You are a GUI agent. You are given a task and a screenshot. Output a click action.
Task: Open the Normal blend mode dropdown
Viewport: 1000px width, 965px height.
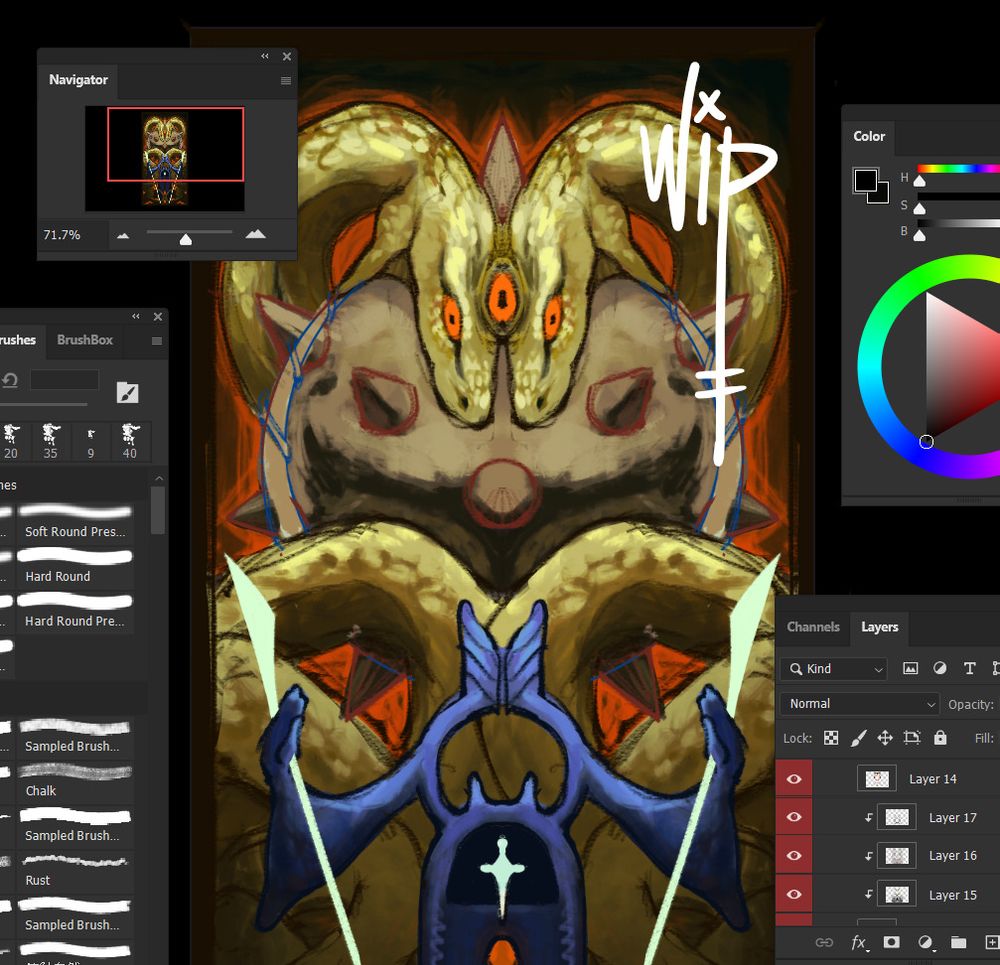[860, 703]
